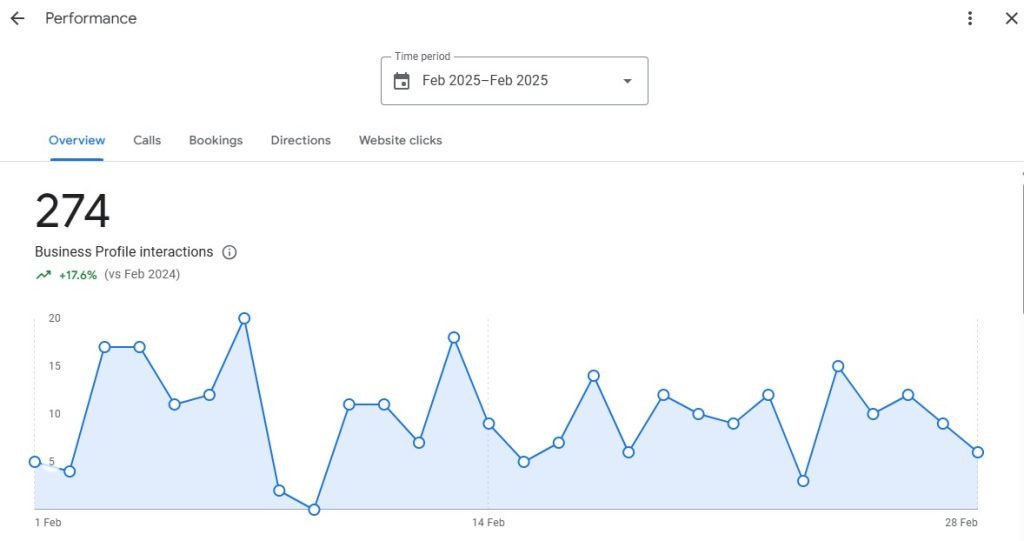Open the three-dot more options menu
The image size is (1024, 541).
(x=970, y=18)
